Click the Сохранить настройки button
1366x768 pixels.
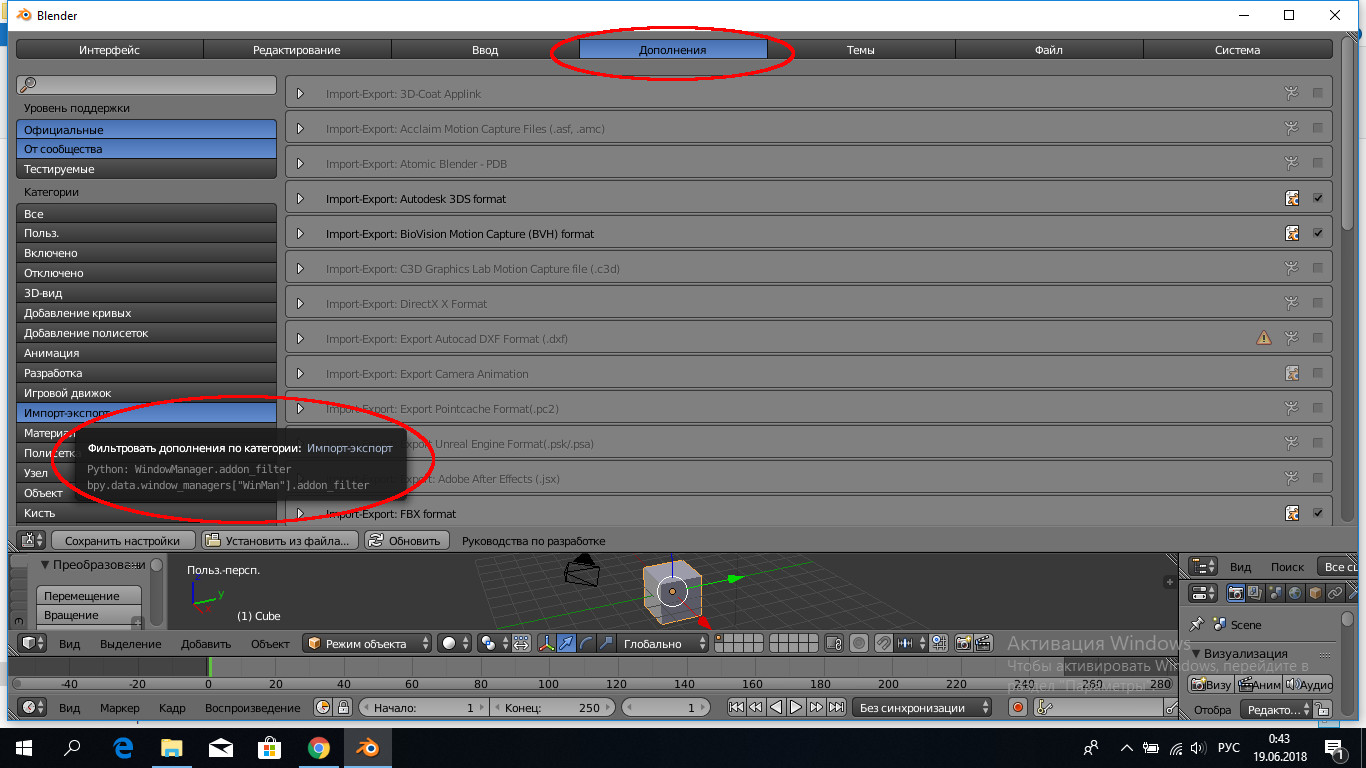point(123,540)
